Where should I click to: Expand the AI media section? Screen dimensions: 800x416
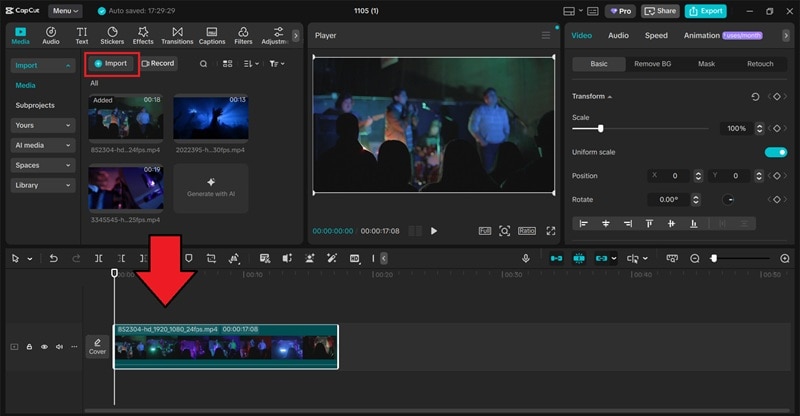tap(43, 145)
